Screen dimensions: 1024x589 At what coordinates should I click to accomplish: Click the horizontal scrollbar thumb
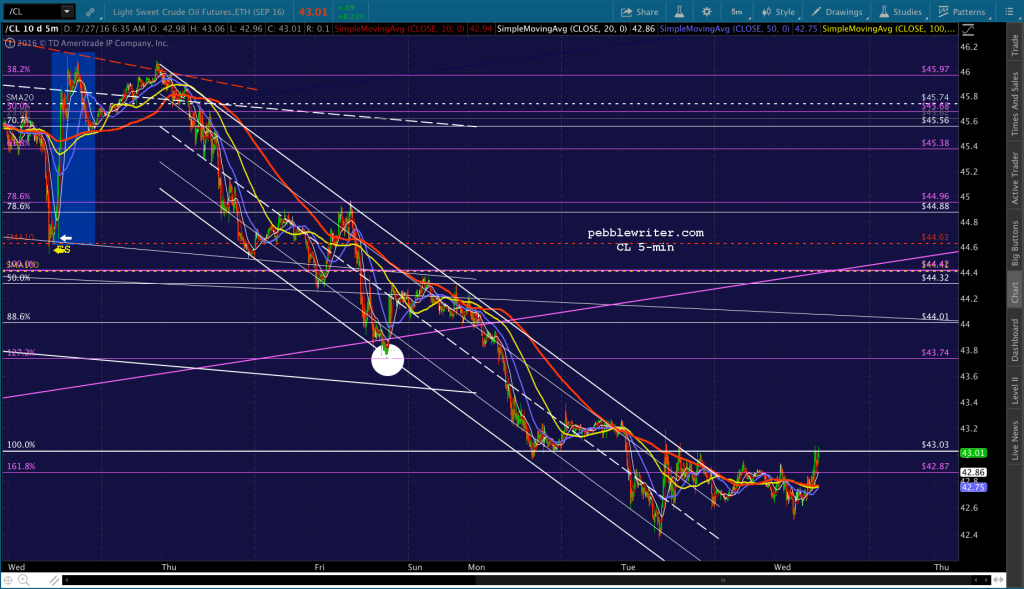[723, 580]
